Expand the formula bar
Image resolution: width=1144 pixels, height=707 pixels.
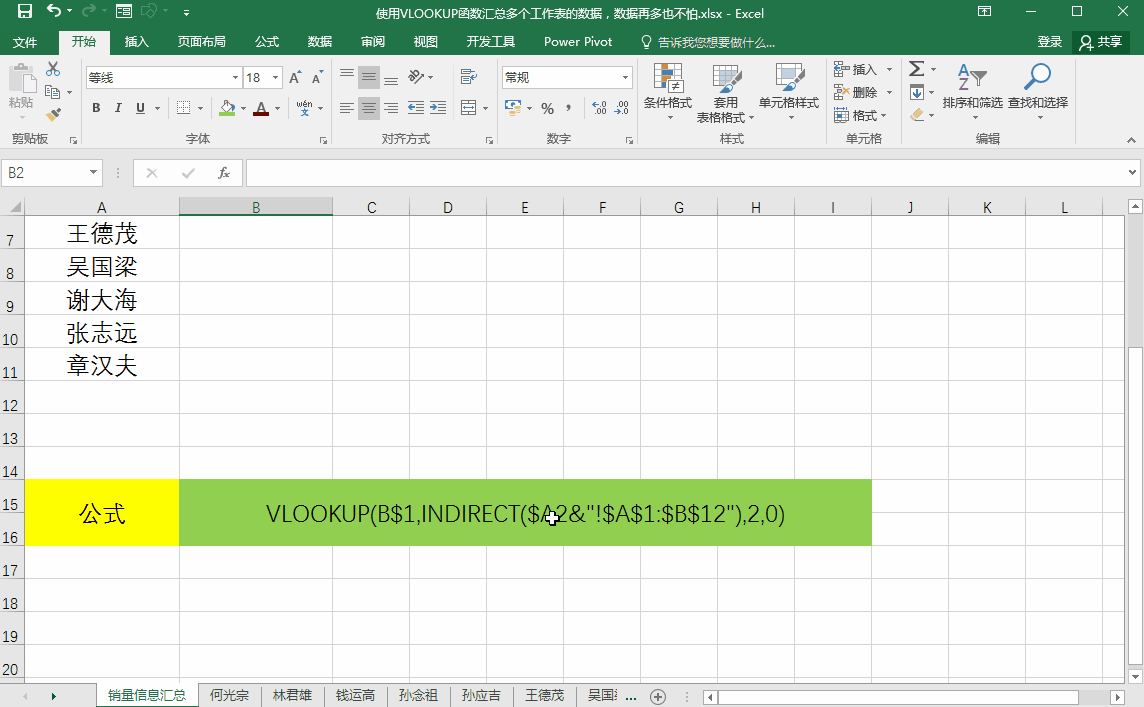(1132, 173)
